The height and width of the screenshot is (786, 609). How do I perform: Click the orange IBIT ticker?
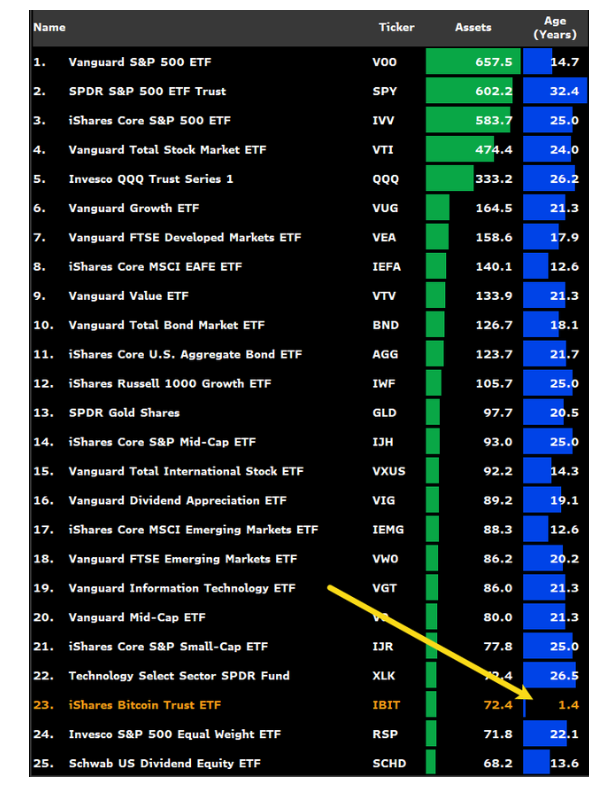click(x=386, y=705)
